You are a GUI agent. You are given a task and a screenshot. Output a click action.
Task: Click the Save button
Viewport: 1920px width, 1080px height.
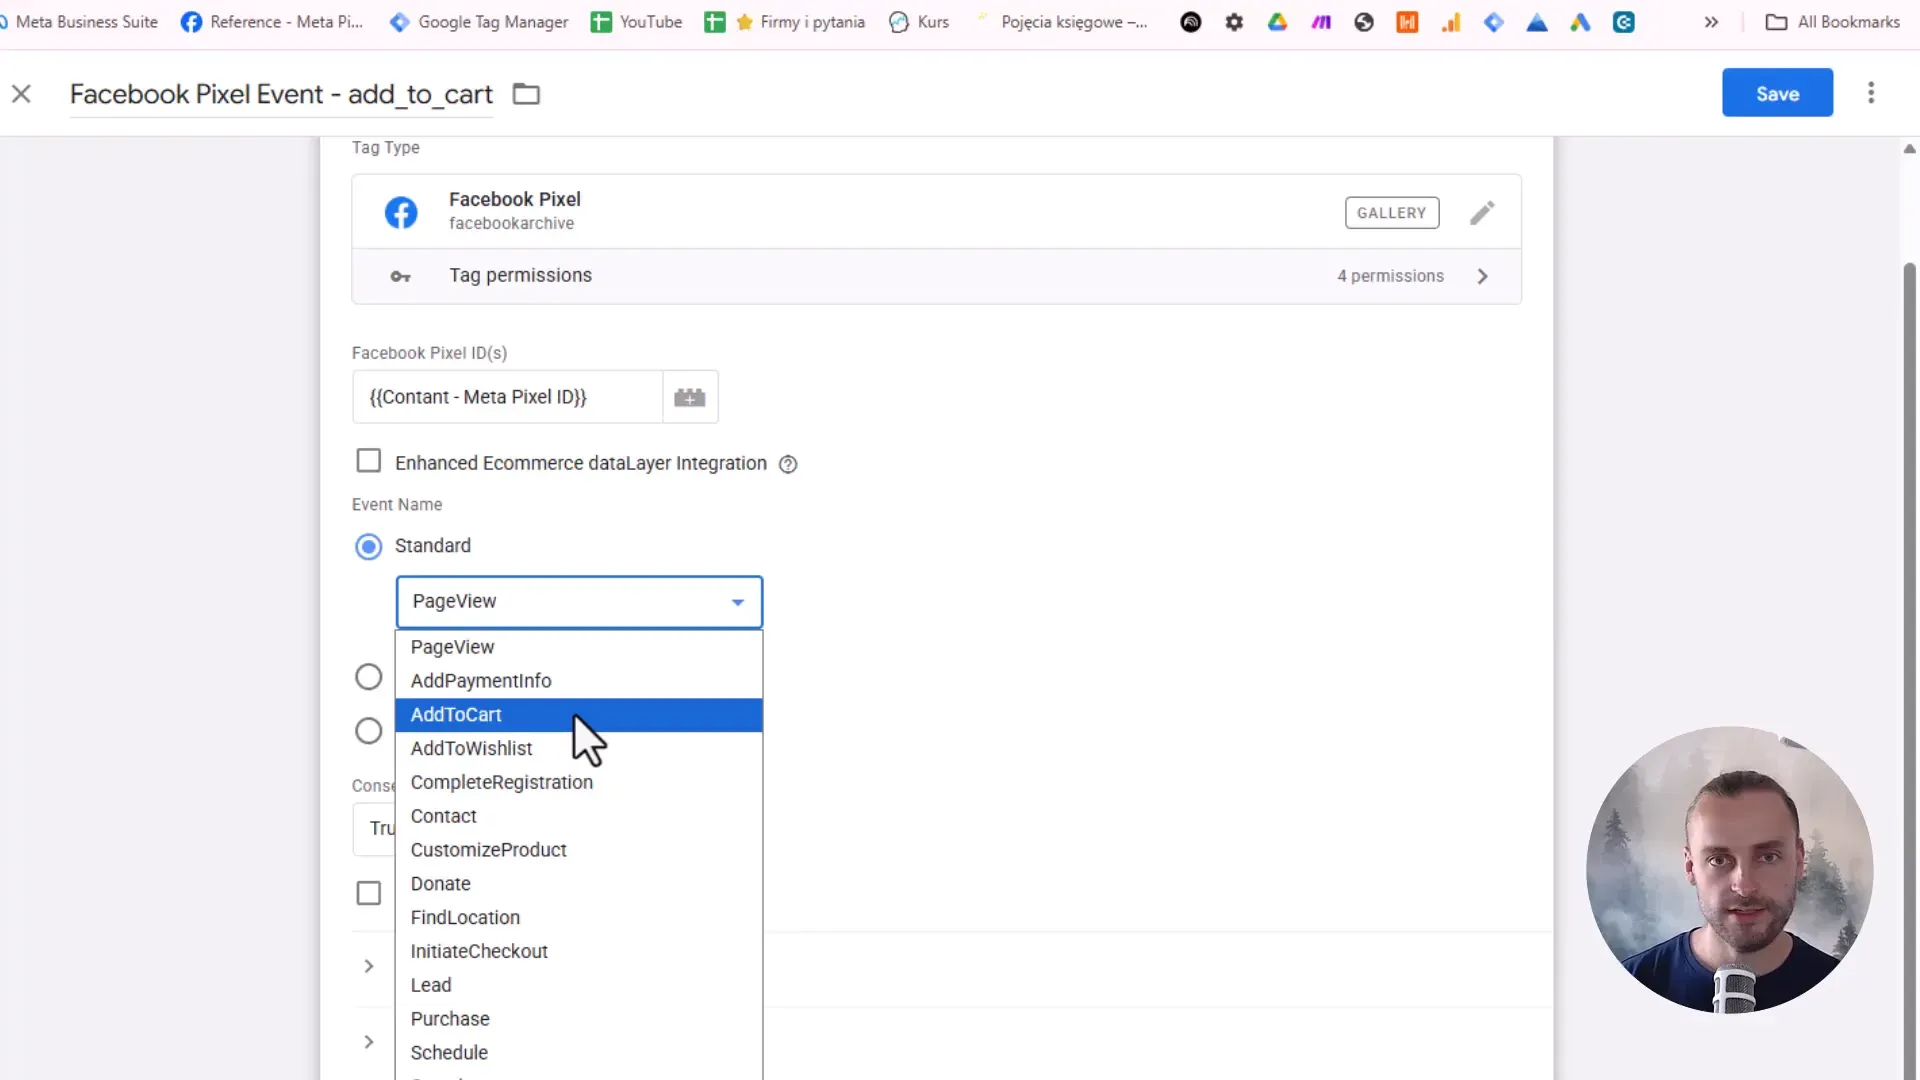point(1777,93)
